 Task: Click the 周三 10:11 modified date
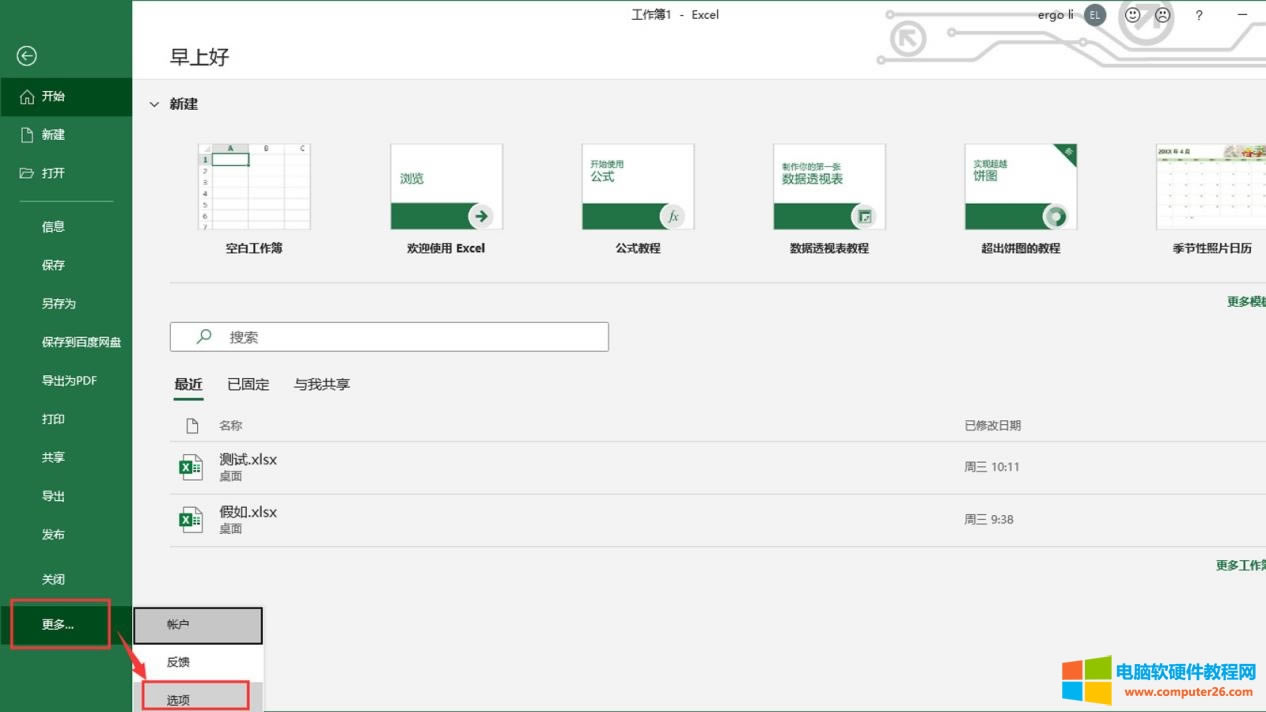click(992, 467)
